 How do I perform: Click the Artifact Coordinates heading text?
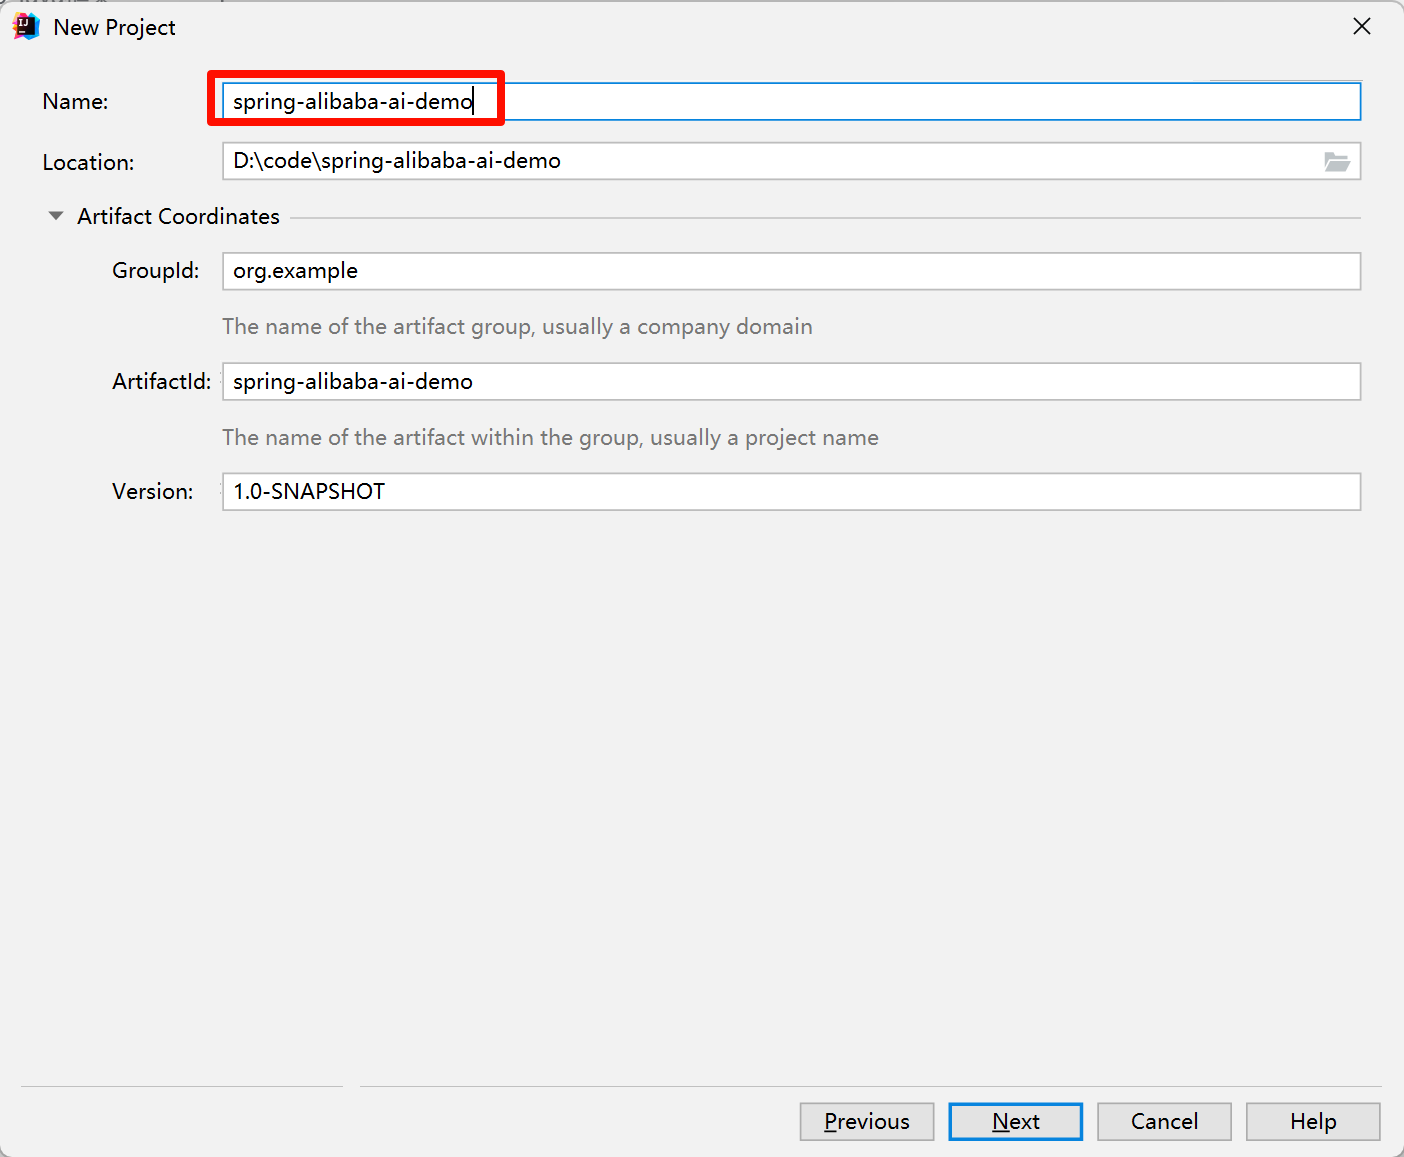(179, 216)
